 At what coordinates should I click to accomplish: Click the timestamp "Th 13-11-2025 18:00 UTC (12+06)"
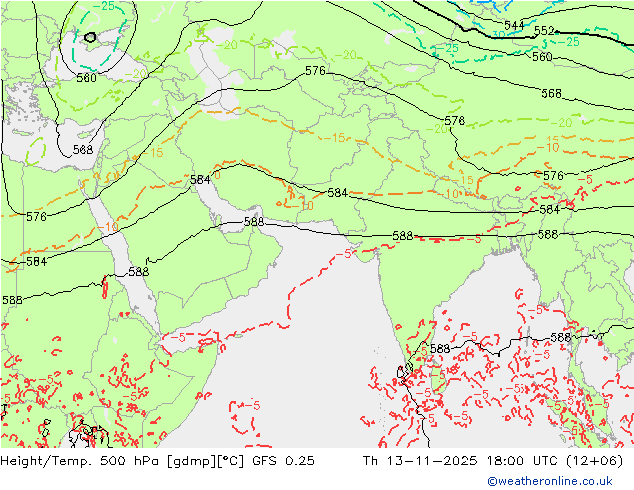492,461
